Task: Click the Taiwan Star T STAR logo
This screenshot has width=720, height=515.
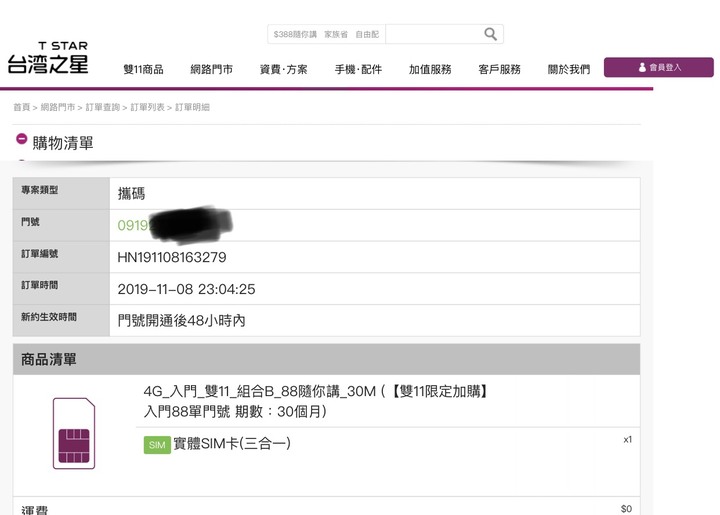Action: (48, 58)
